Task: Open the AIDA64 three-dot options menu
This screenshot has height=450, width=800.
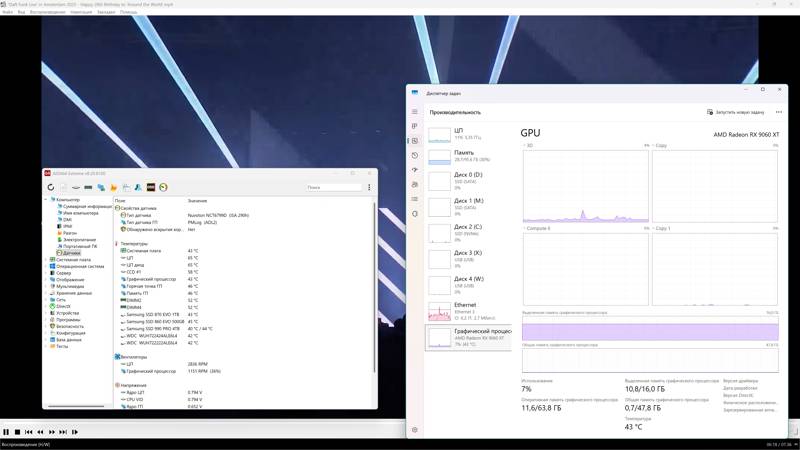Action: [x=369, y=187]
